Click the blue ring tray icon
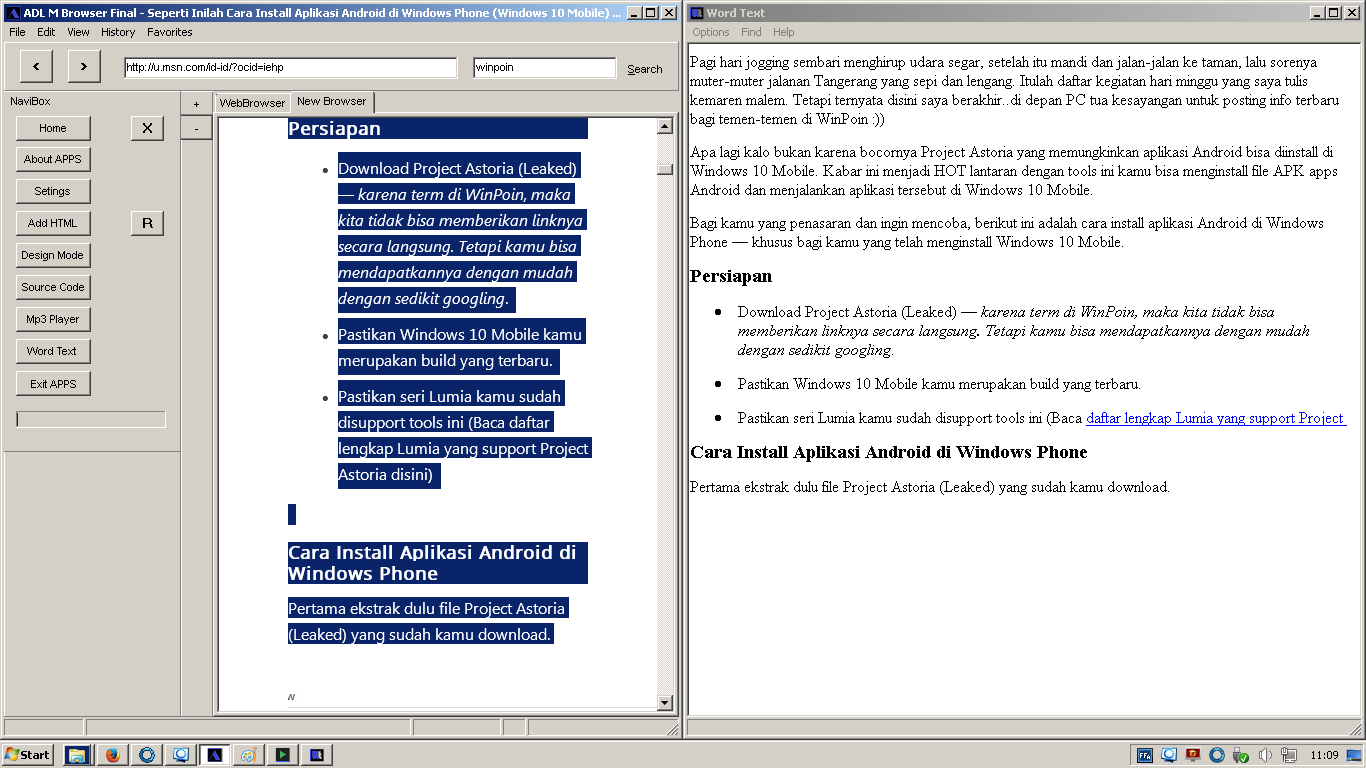Screen dimensions: 1366x768 [x=1217, y=755]
